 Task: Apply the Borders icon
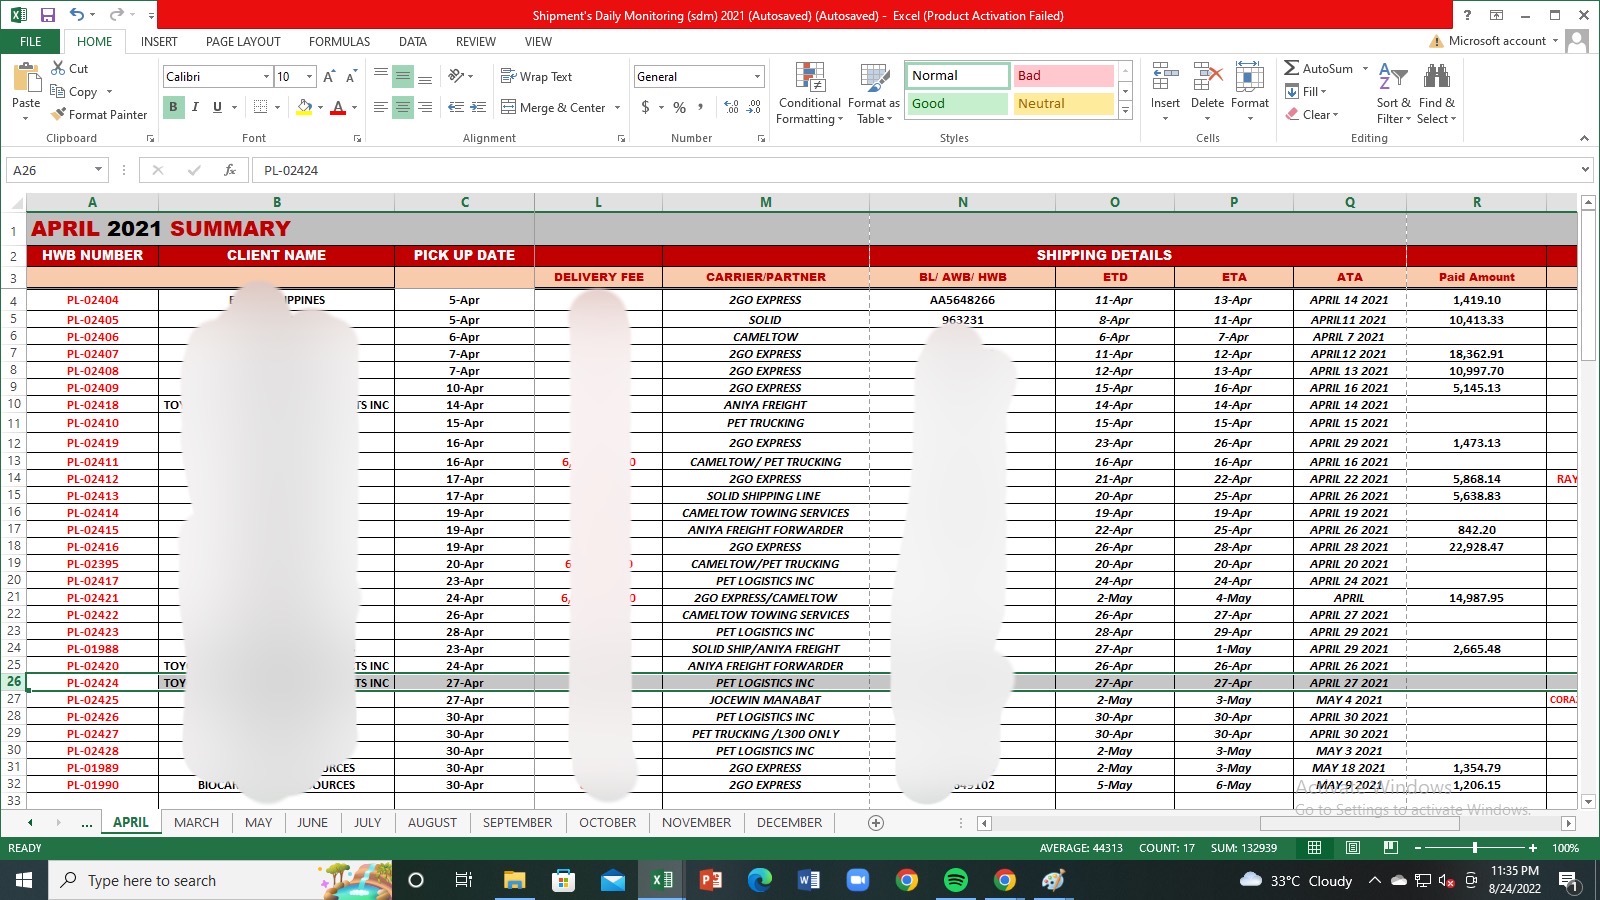pos(260,107)
